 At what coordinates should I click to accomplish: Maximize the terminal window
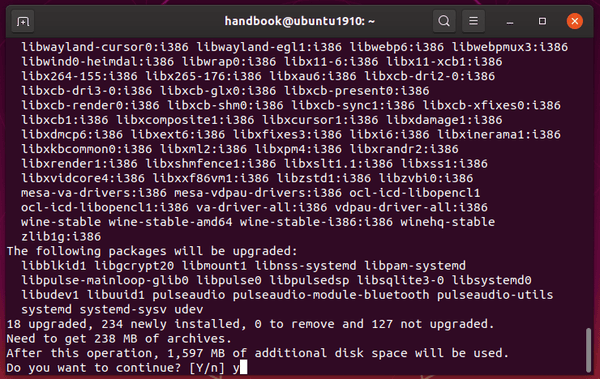click(542, 21)
